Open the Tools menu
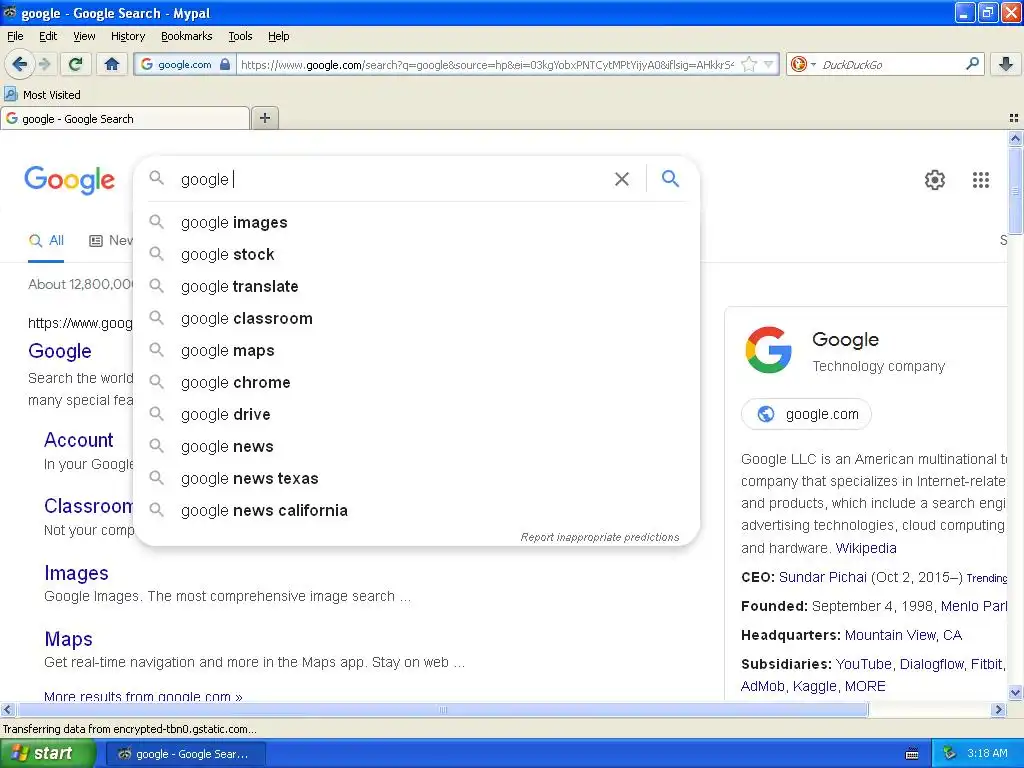The width and height of the screenshot is (1024, 768). (x=240, y=37)
